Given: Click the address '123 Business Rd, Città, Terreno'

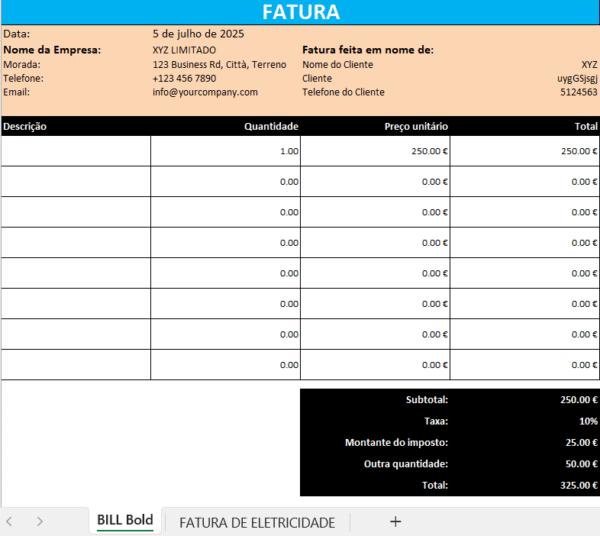Looking at the screenshot, I should pos(219,65).
